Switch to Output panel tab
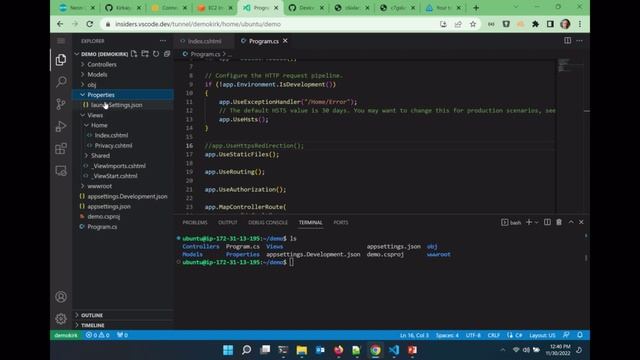The height and width of the screenshot is (360, 640). (x=227, y=222)
